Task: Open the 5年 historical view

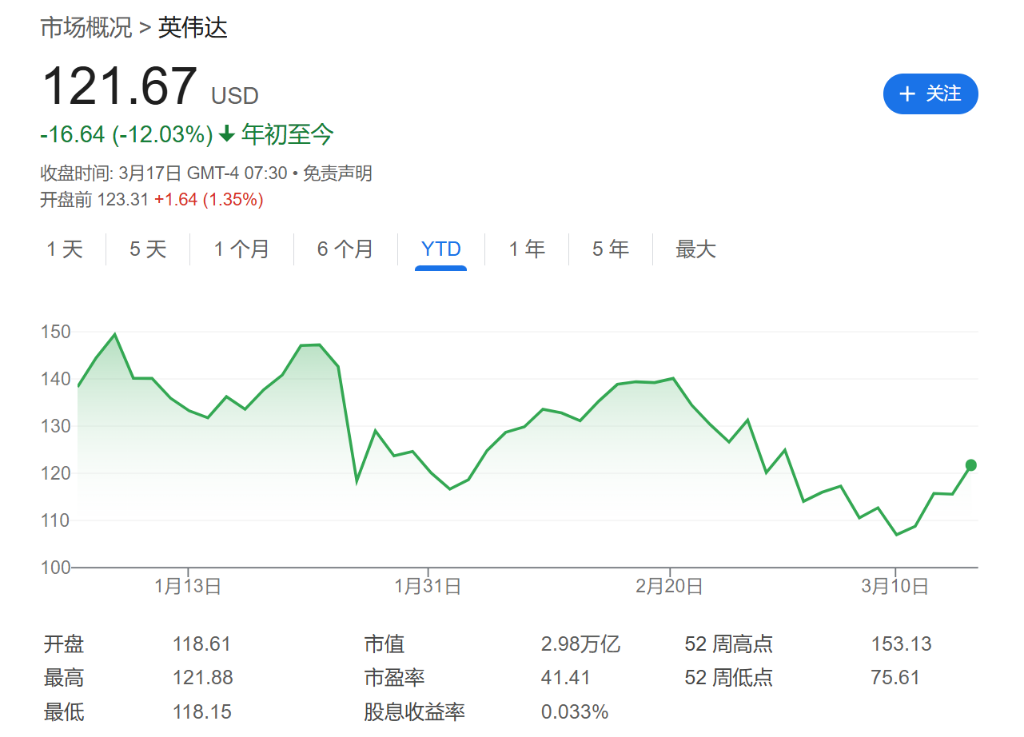Action: 609,249
